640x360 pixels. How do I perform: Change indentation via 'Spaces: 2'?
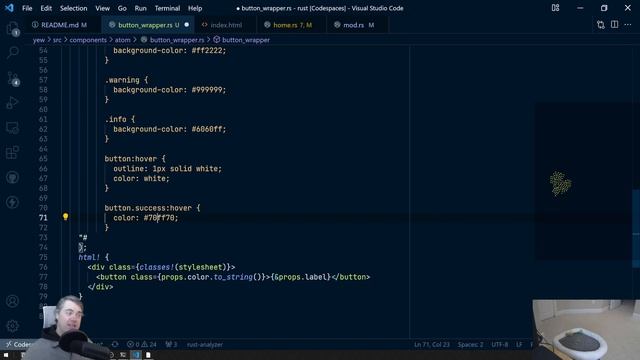tap(470, 344)
